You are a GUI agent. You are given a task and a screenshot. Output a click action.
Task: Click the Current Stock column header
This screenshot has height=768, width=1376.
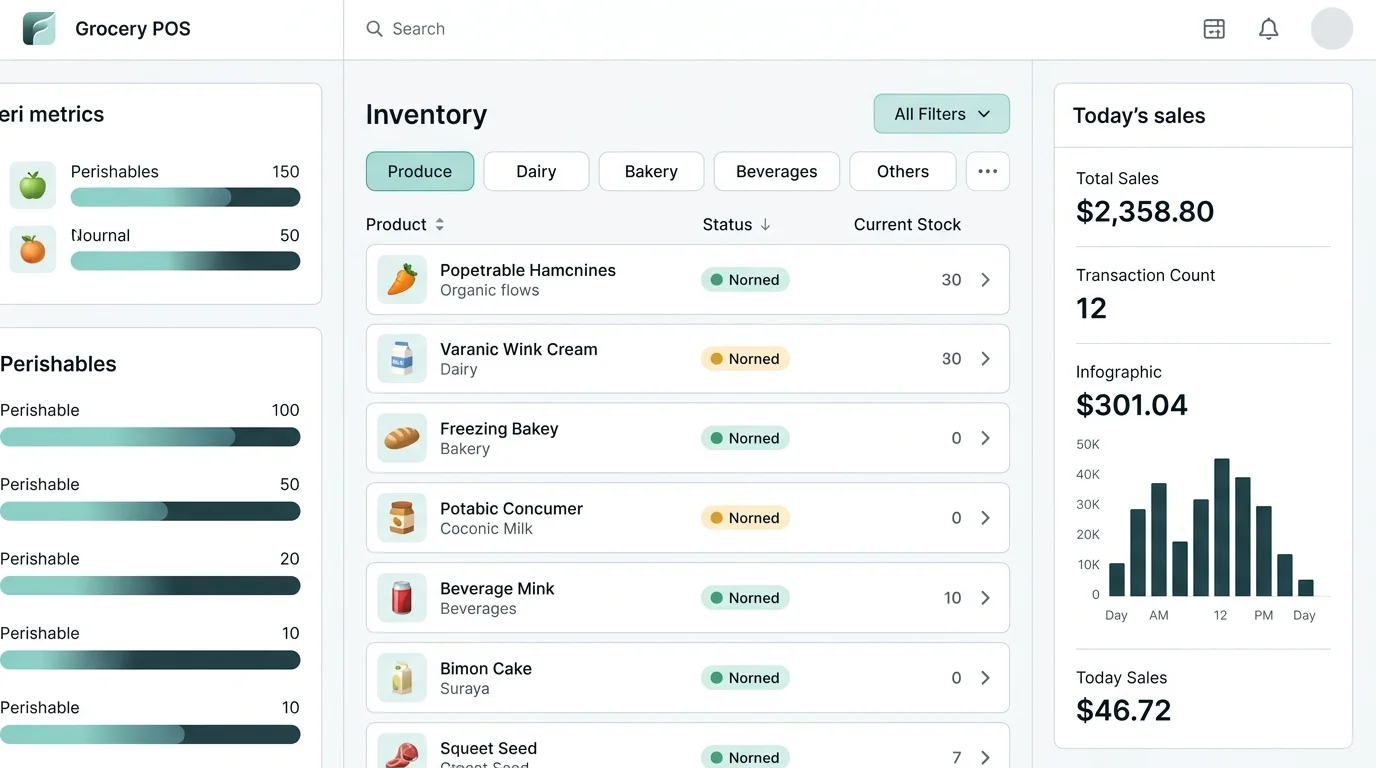point(907,225)
